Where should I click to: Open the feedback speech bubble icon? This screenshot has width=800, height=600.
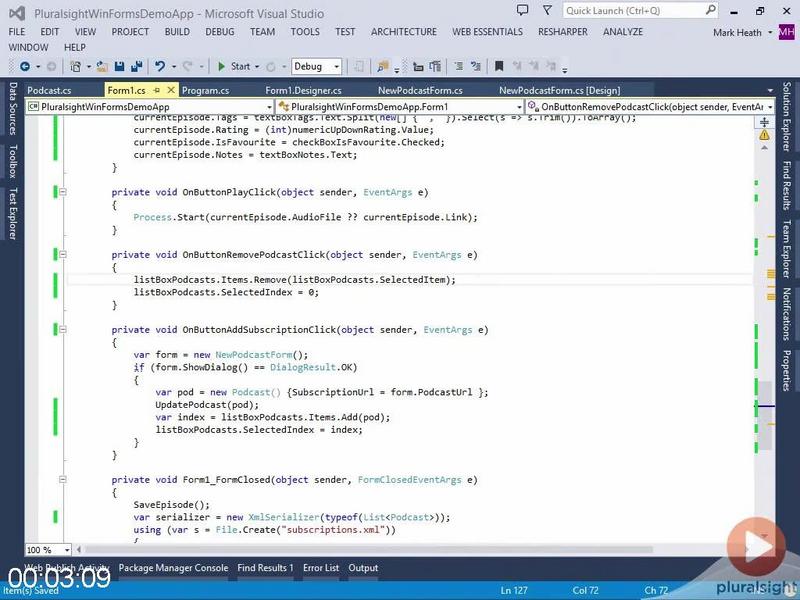(x=522, y=10)
